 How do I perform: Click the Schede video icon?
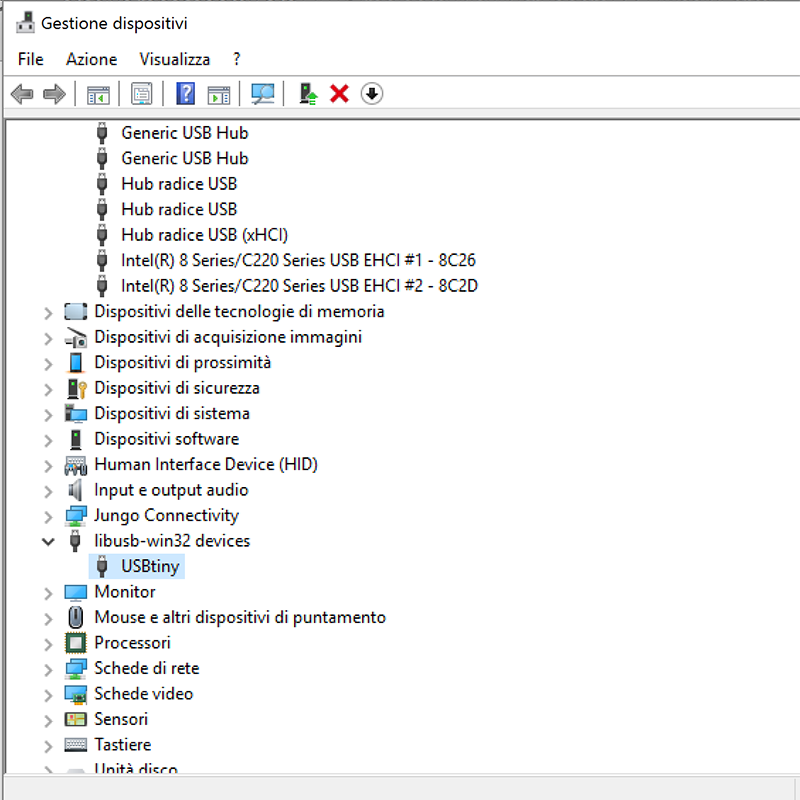(x=76, y=694)
